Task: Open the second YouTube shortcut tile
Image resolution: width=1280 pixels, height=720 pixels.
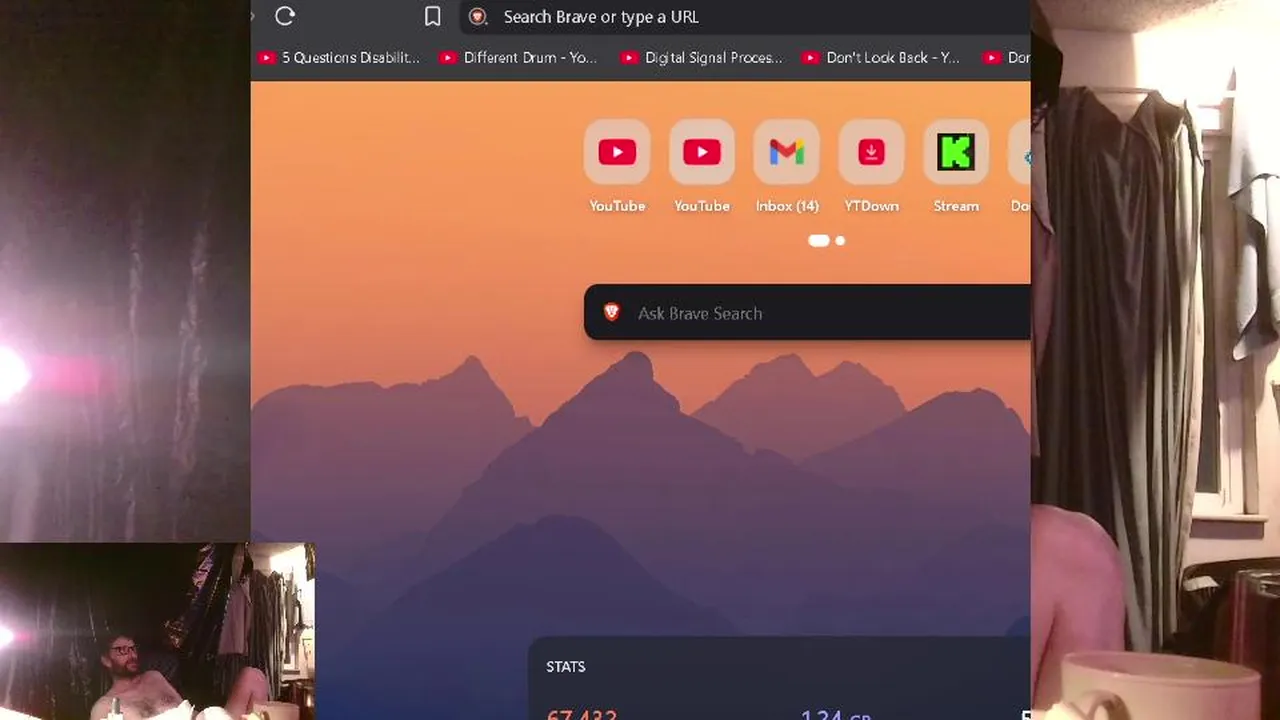Action: pos(702,166)
